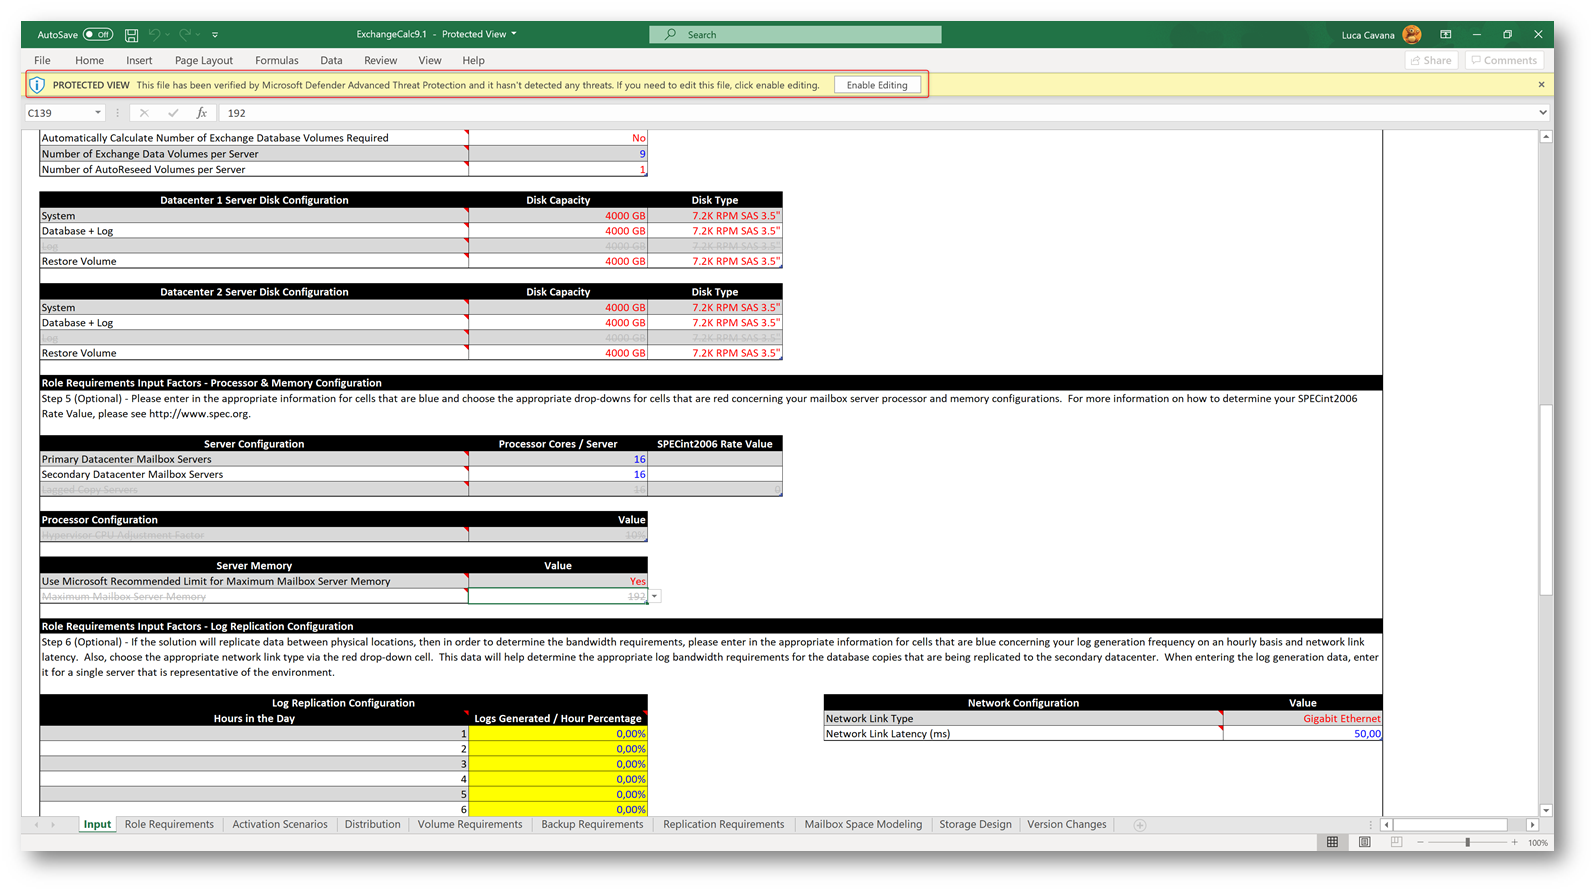1596x893 pixels.
Task: Close the Protected View message bar
Action: (1541, 85)
